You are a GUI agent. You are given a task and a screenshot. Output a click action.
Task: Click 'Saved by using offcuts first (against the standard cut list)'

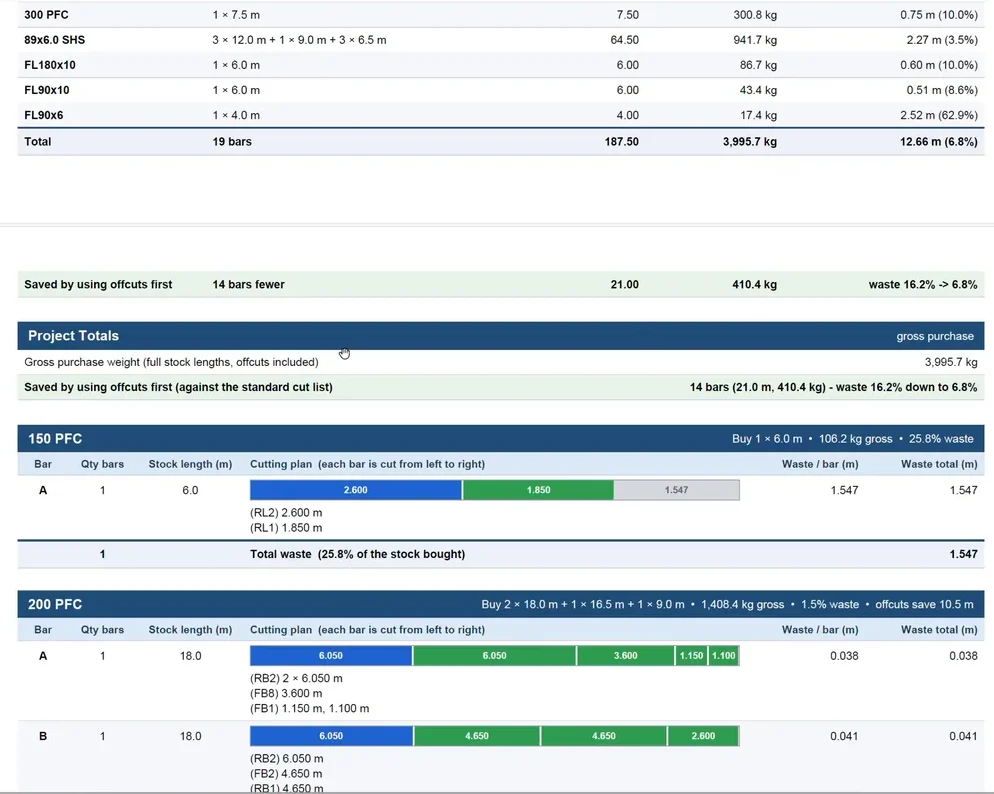coord(178,387)
